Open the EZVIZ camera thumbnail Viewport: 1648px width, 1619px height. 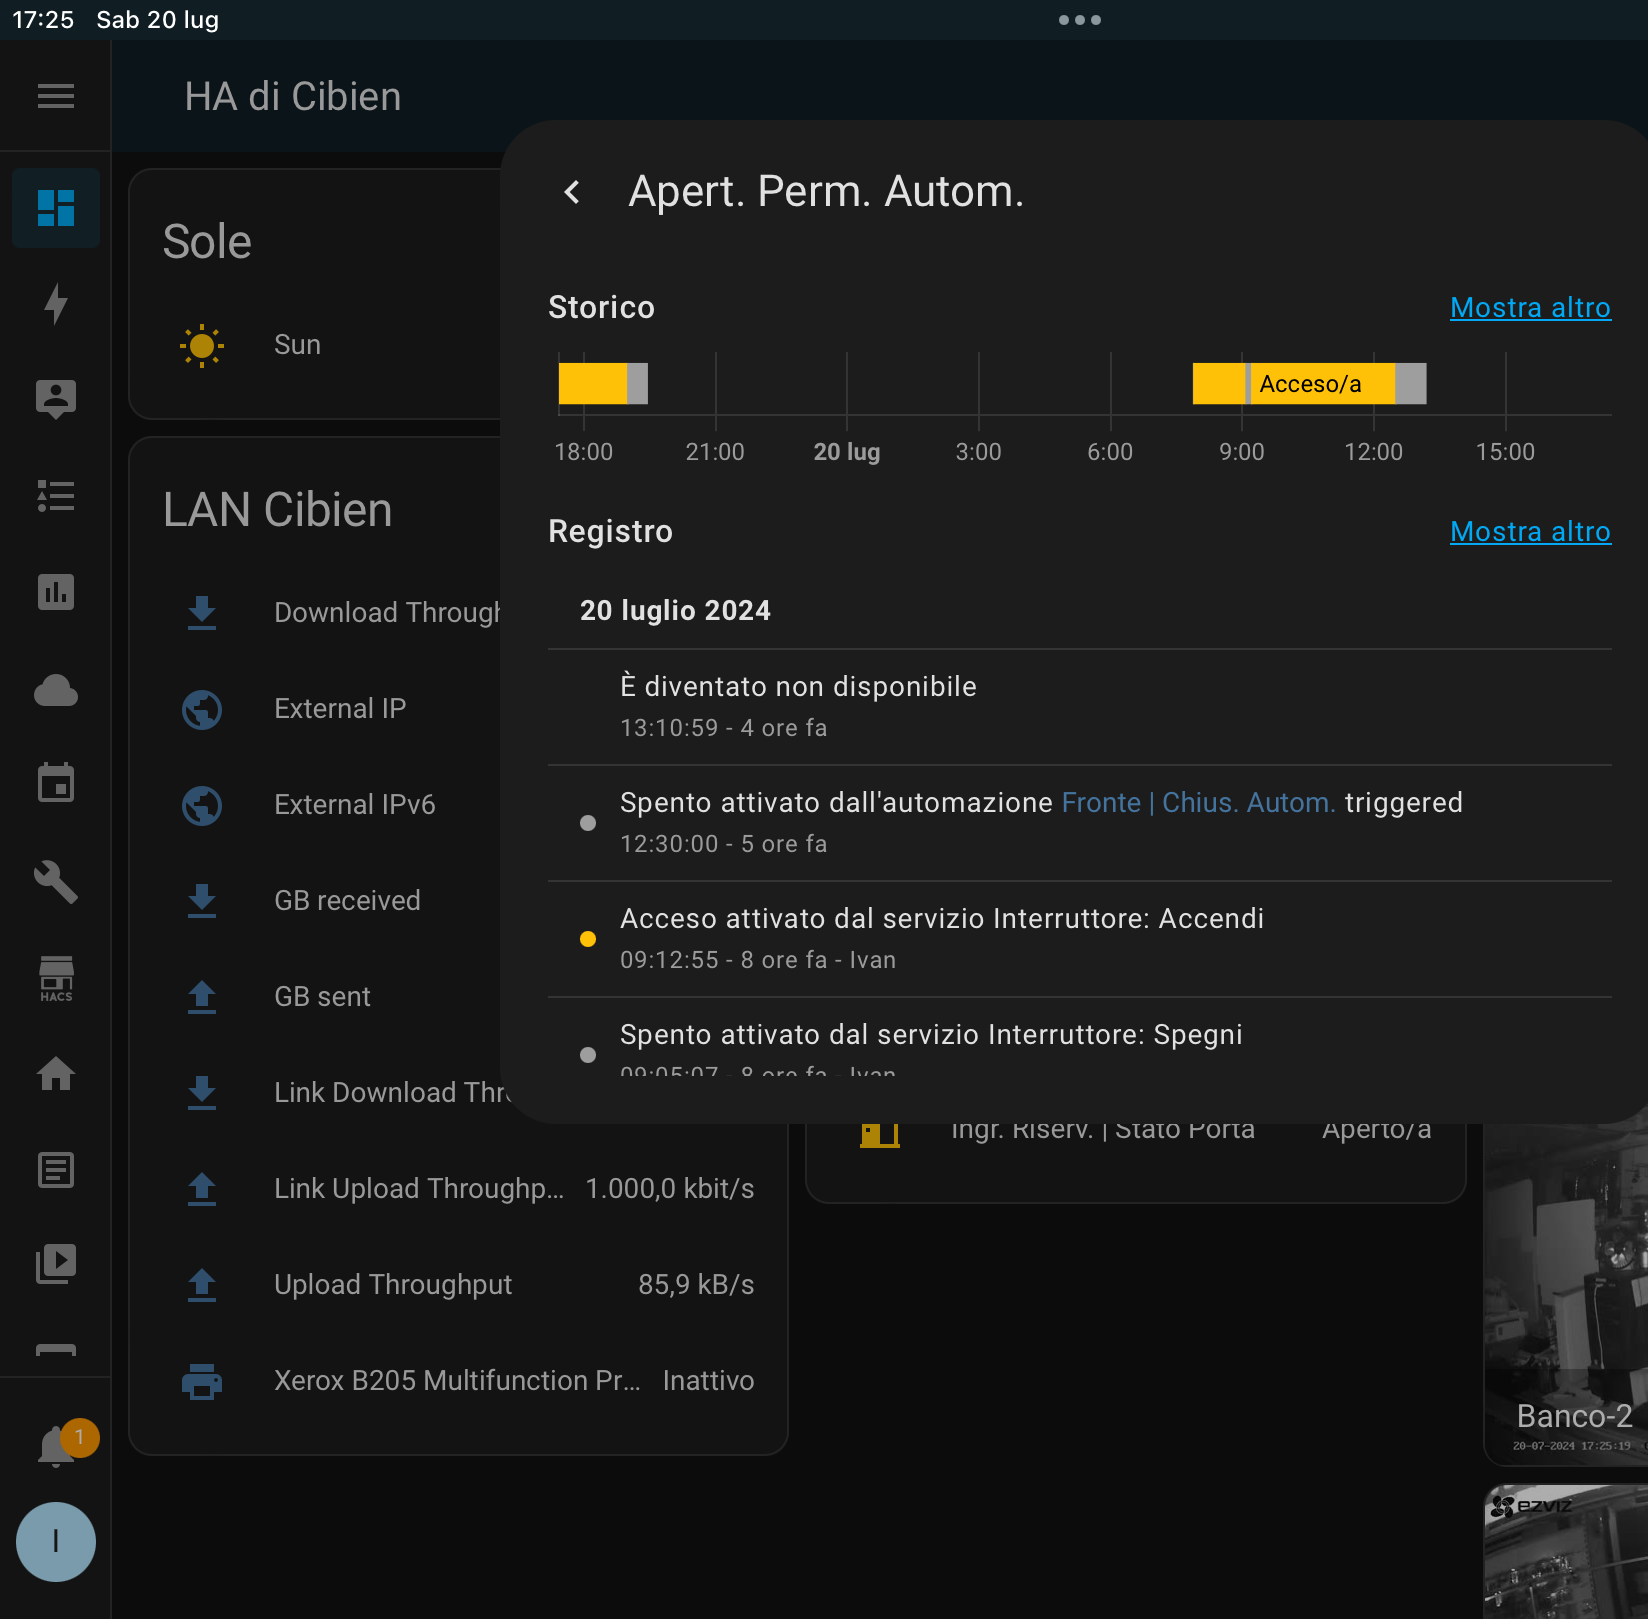coord(1566,1551)
